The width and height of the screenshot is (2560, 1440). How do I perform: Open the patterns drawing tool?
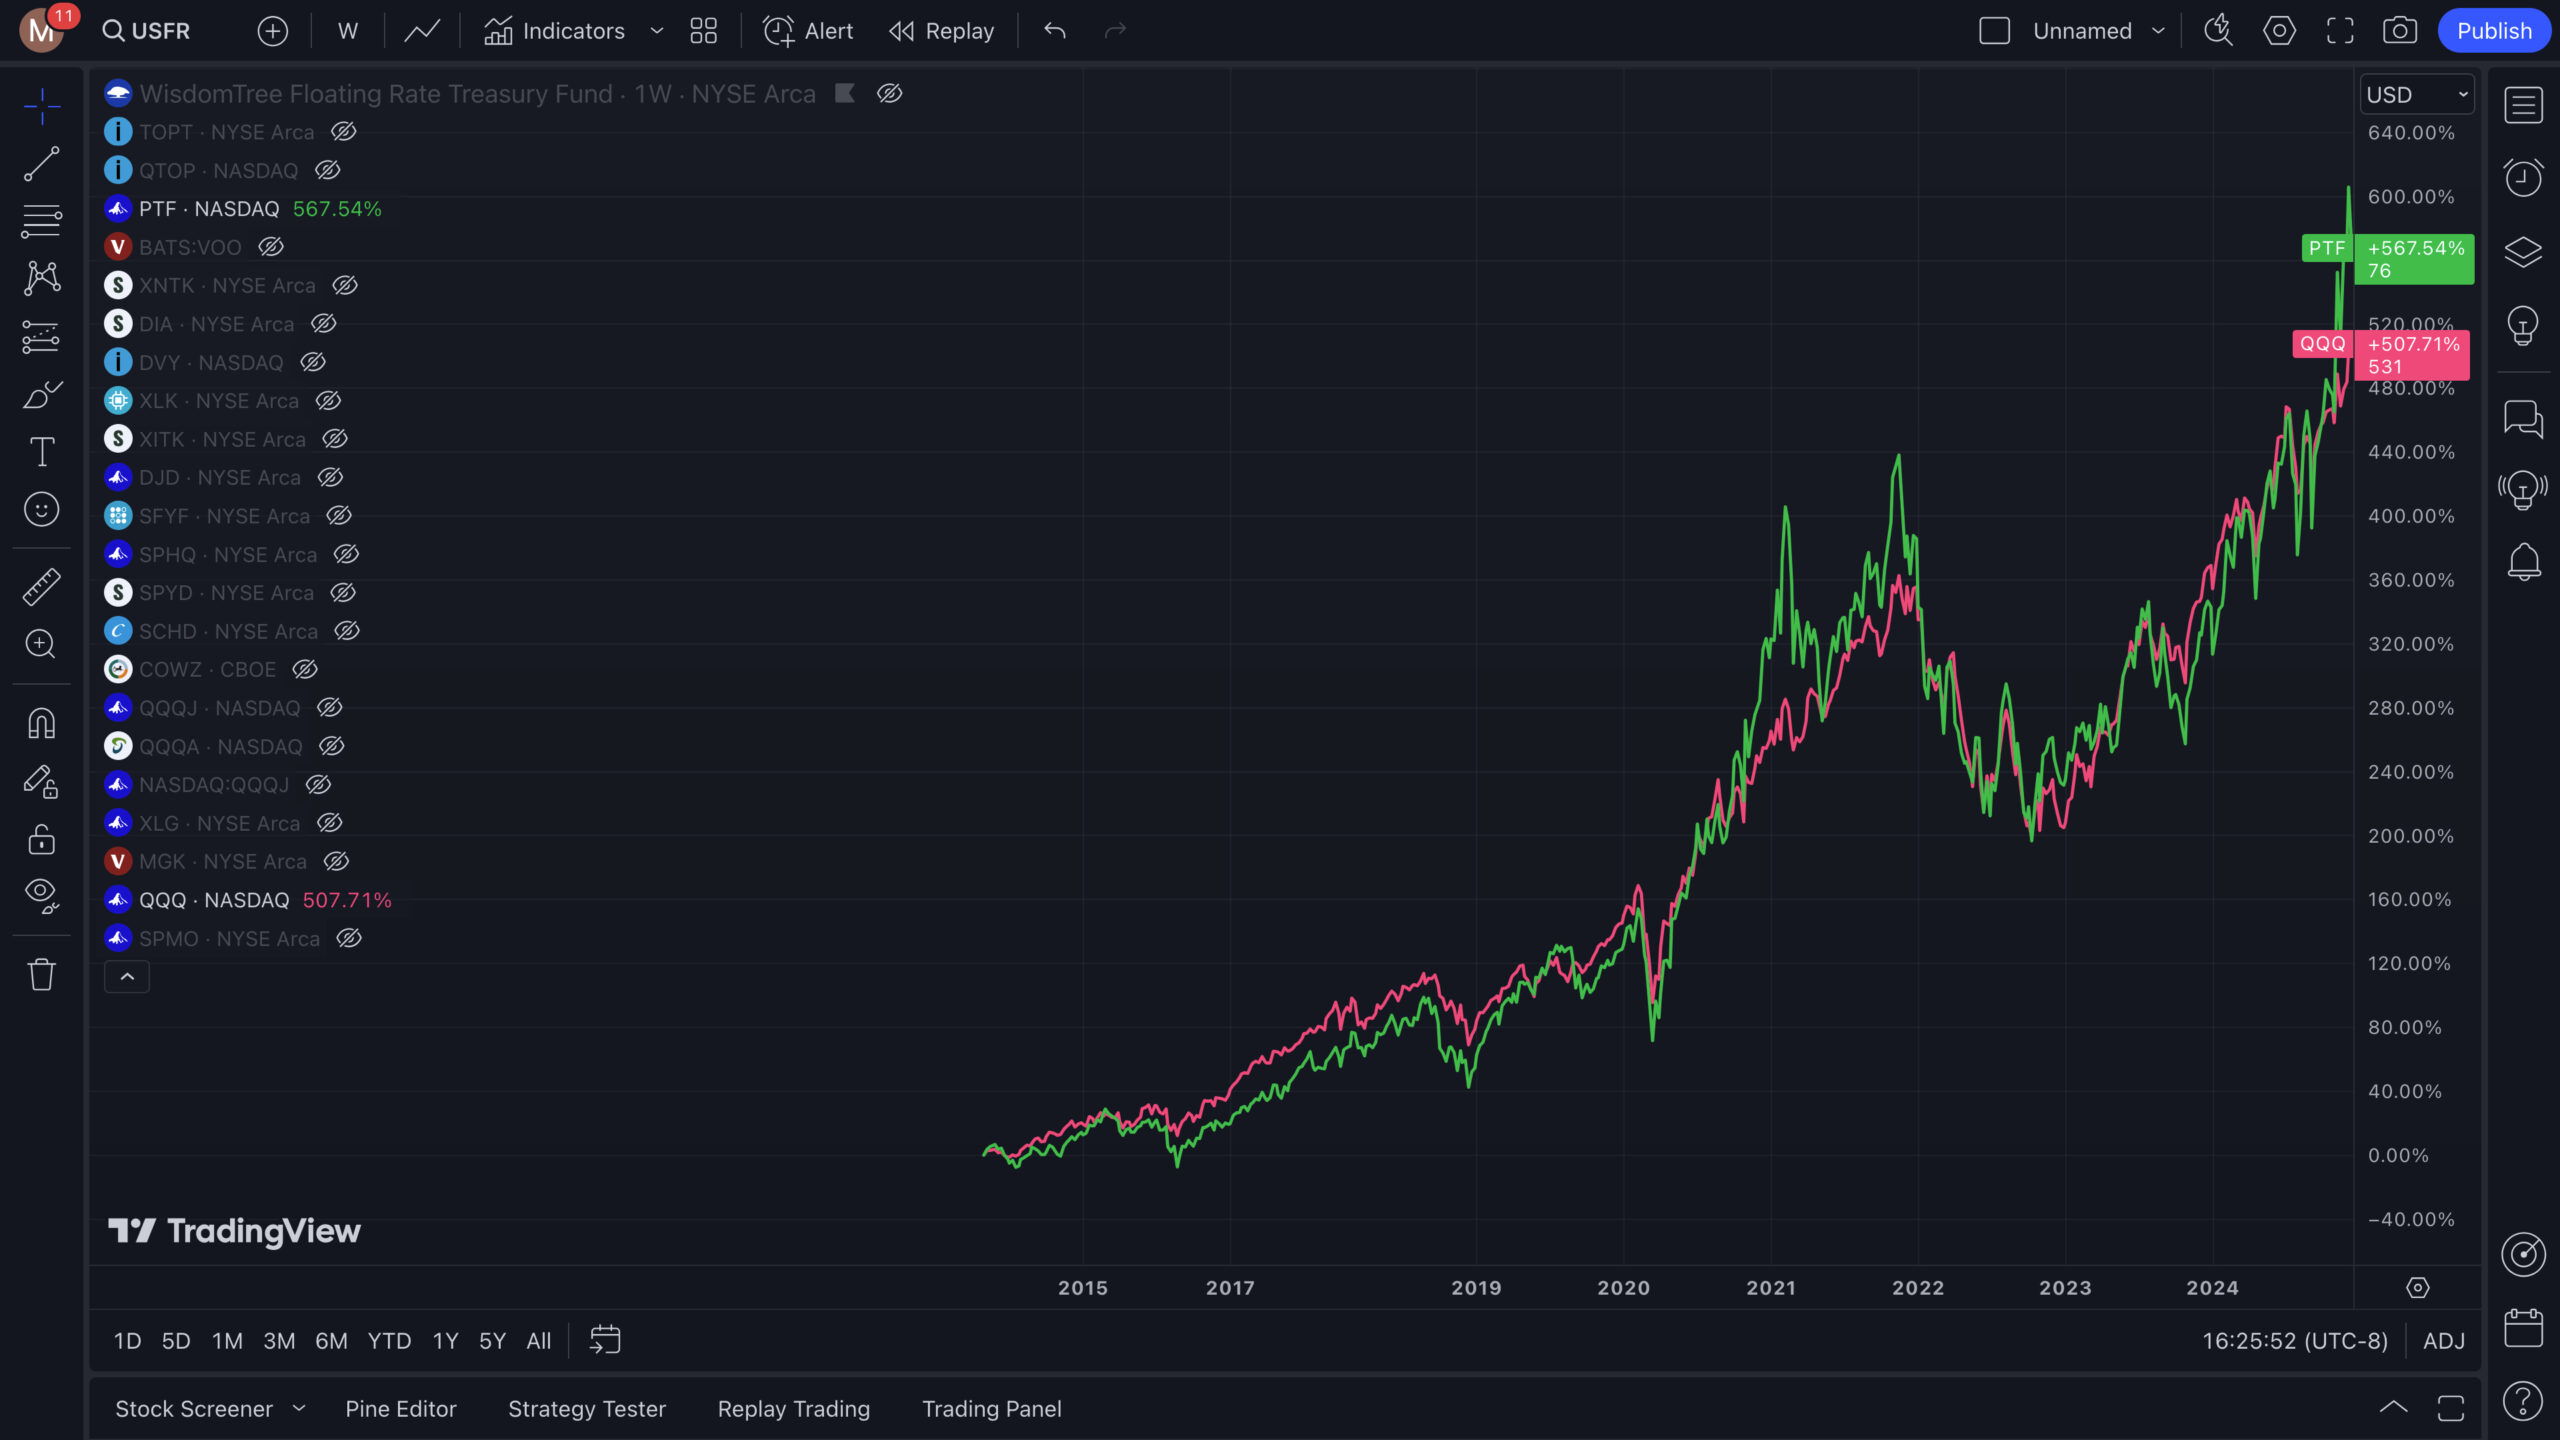pyautogui.click(x=41, y=278)
